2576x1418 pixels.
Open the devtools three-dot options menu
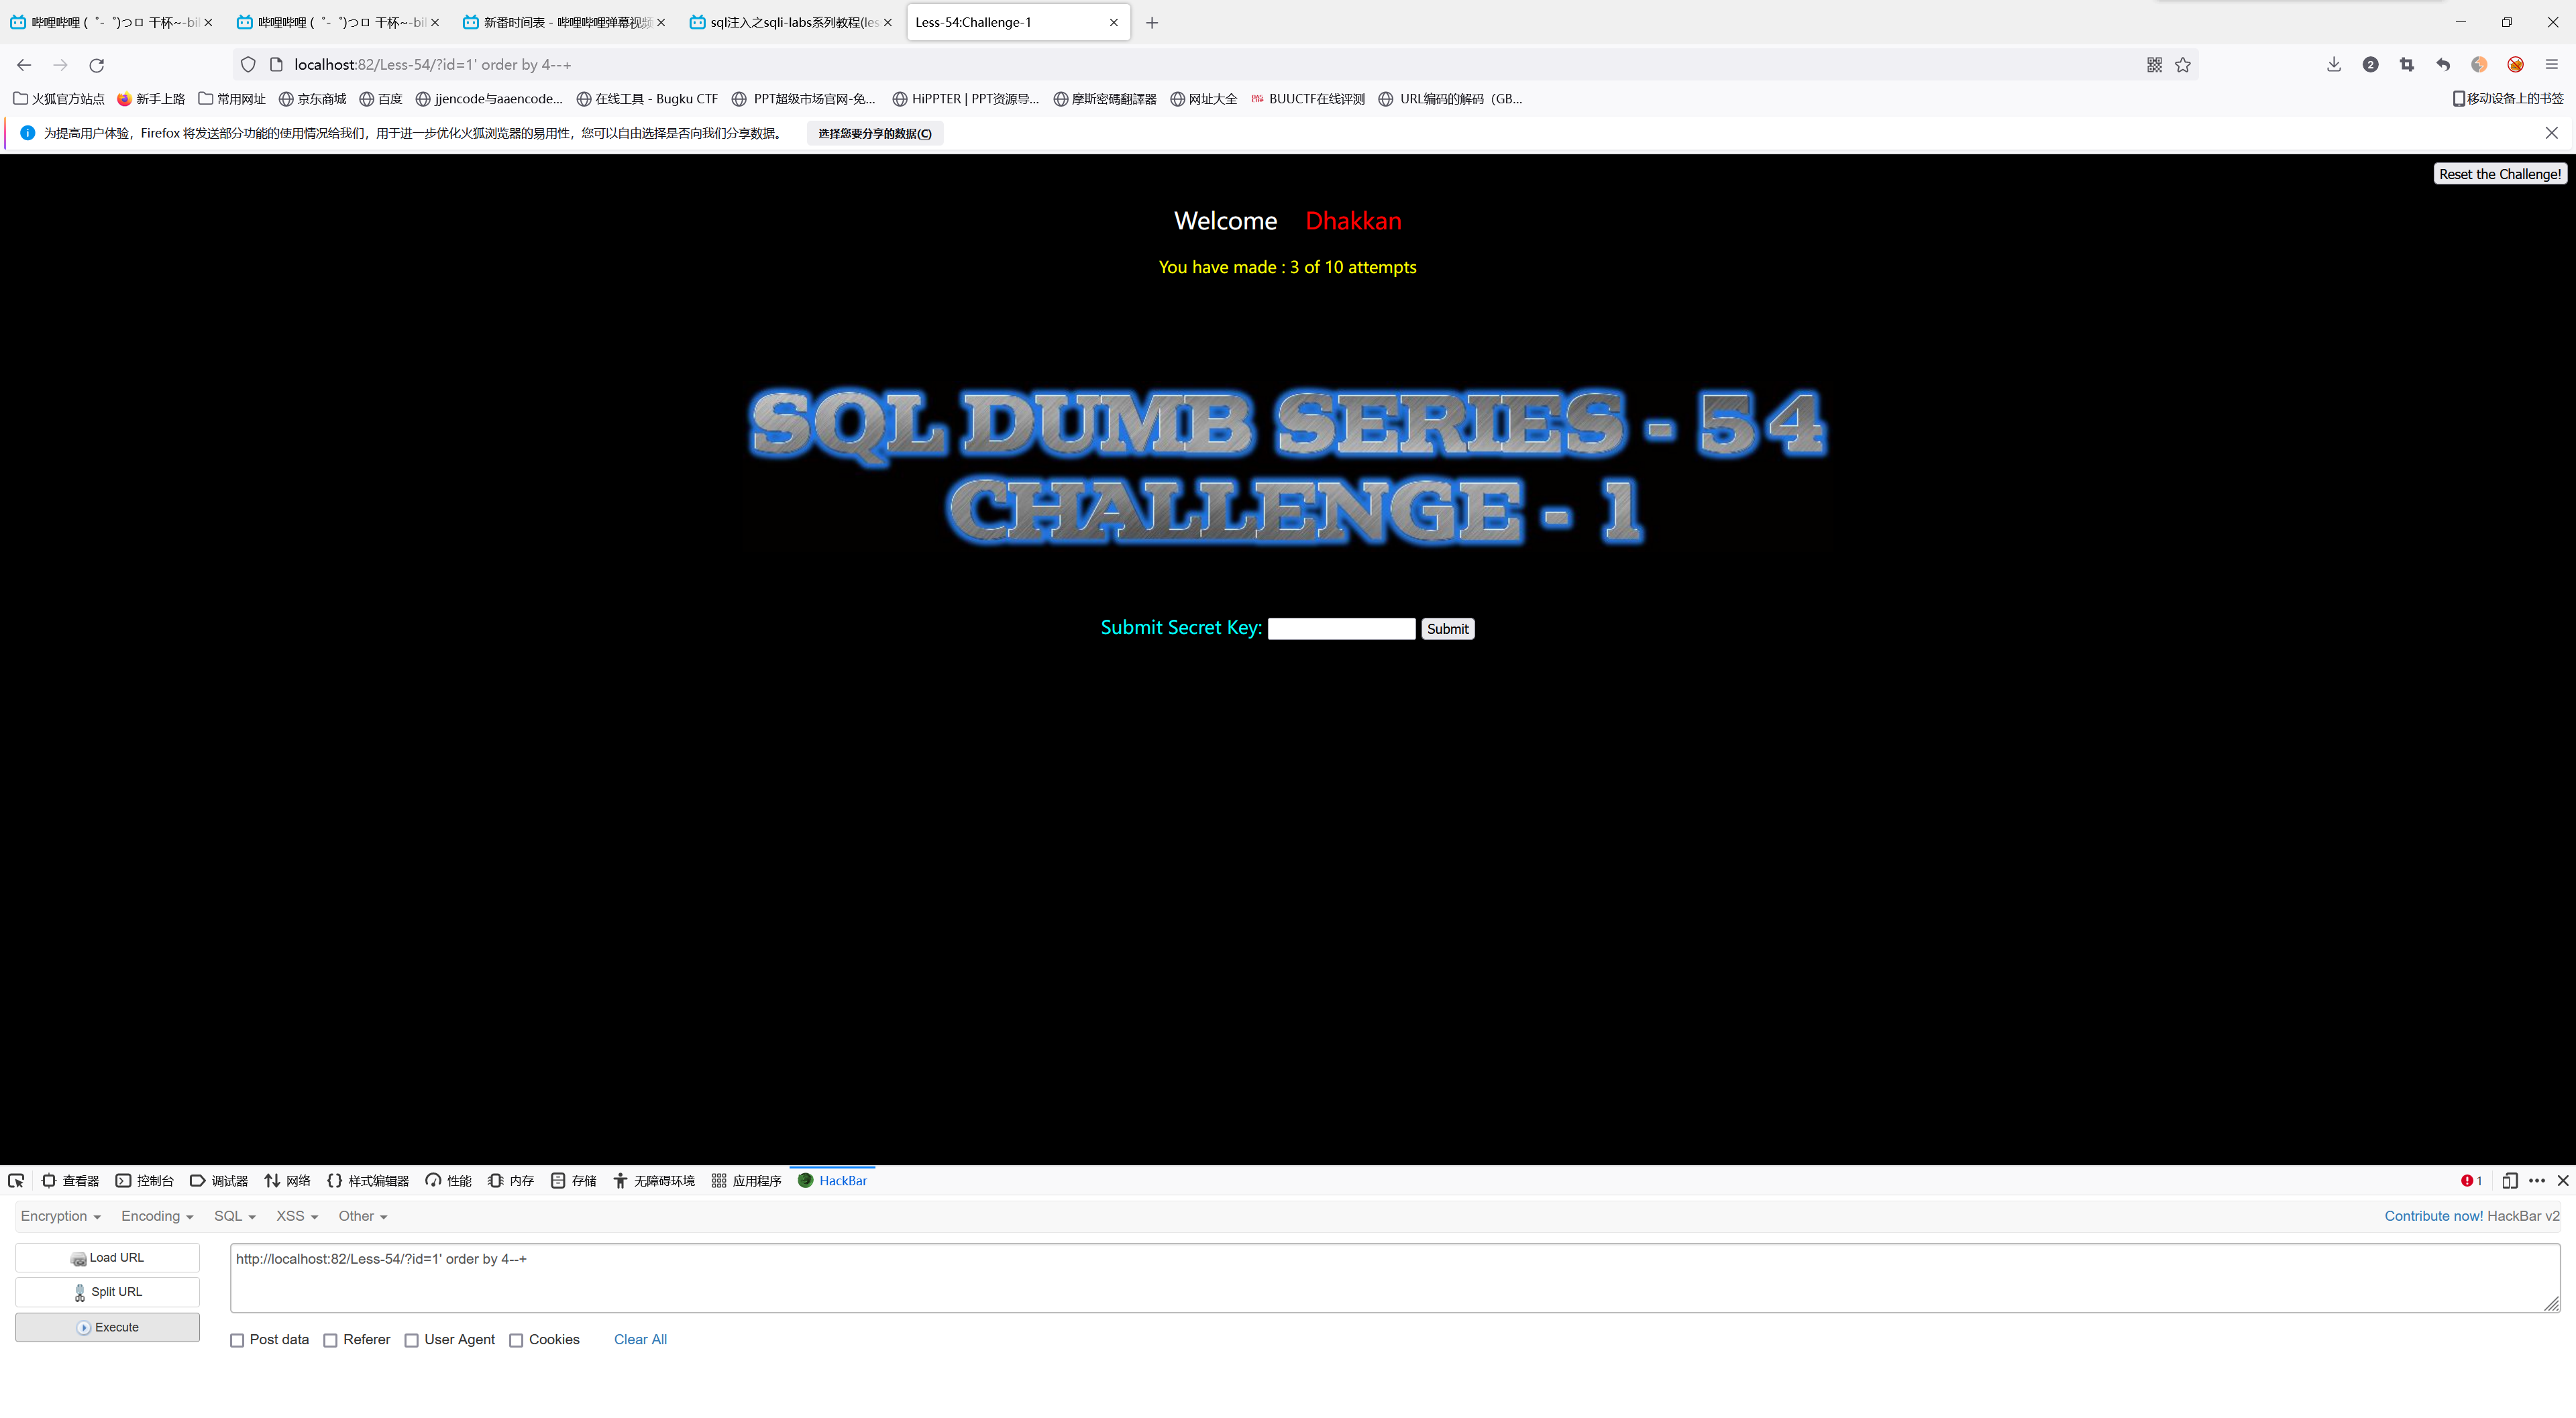coord(2537,1181)
